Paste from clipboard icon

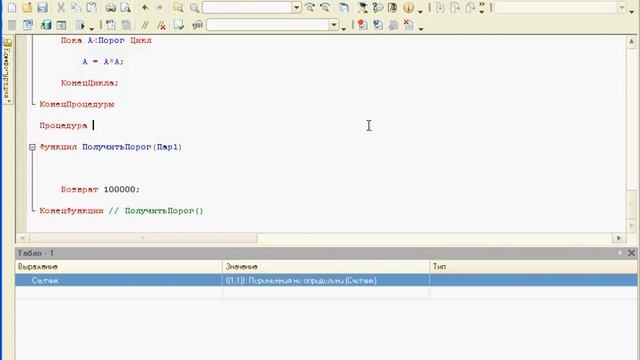pyautogui.click(x=91, y=7)
